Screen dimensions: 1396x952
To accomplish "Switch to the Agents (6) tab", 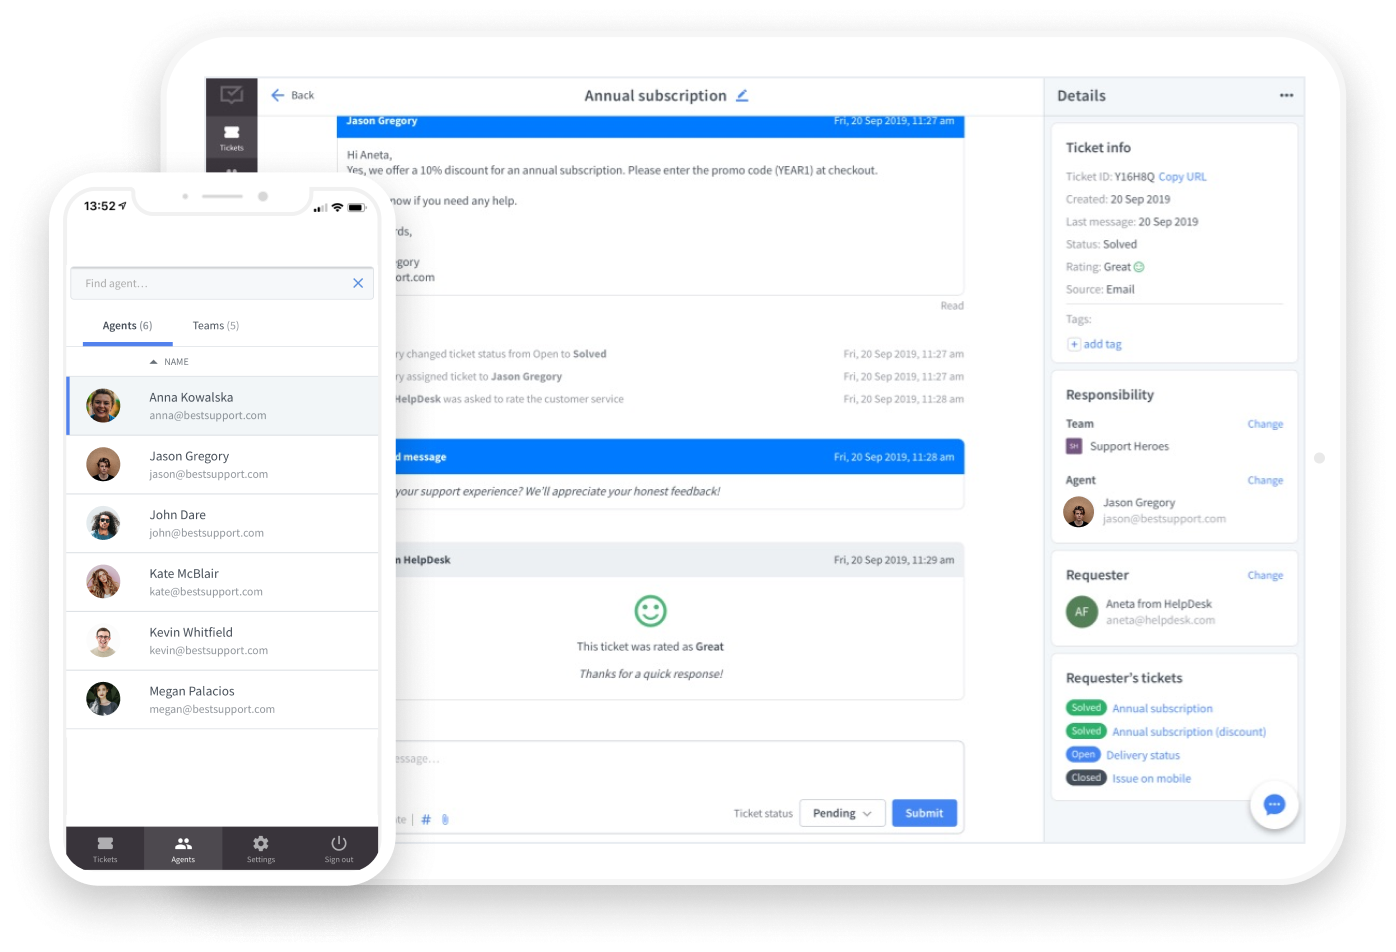I will (x=126, y=325).
